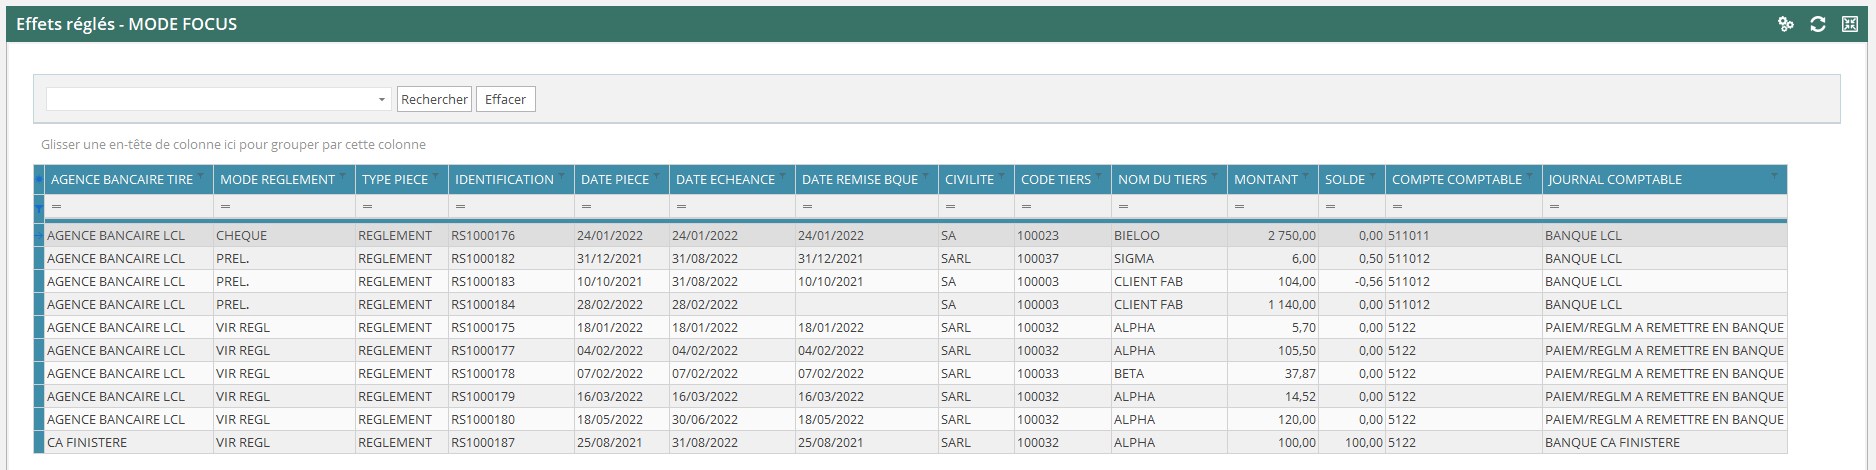
Task: Click the refresh icon in title bar
Action: (1817, 24)
